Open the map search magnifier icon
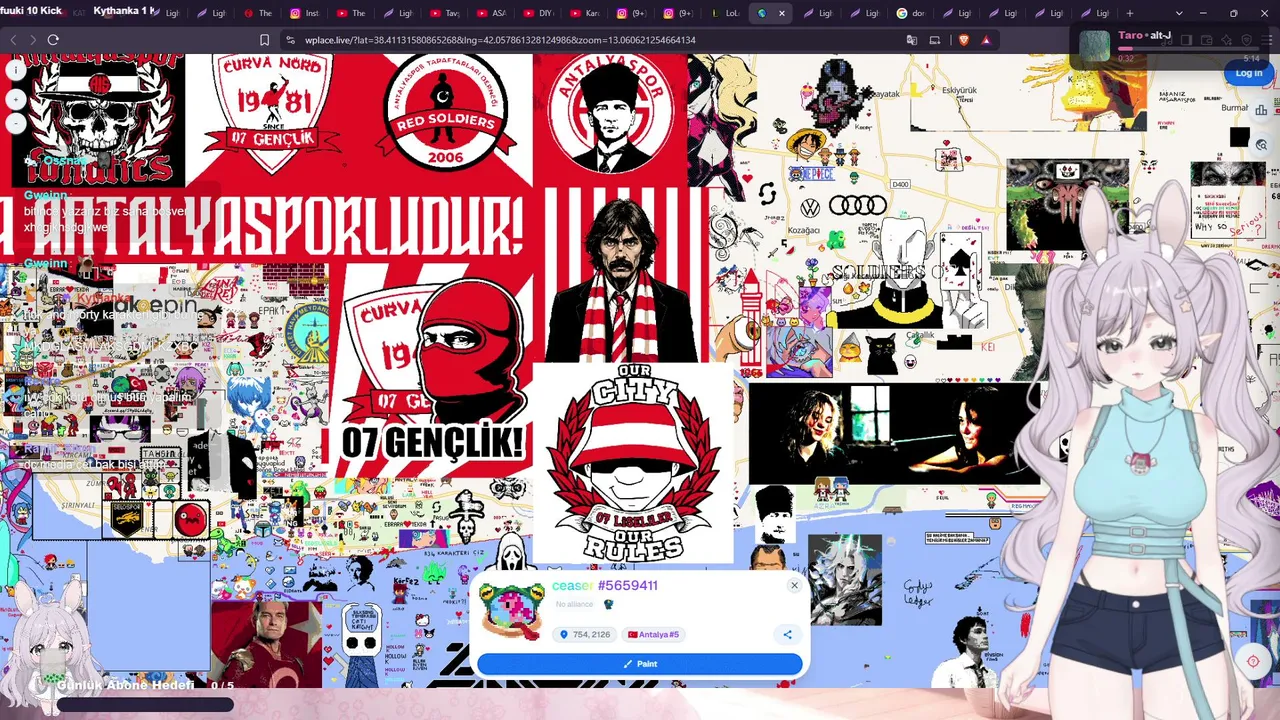This screenshot has width=1280, height=720. pyautogui.click(x=1261, y=144)
